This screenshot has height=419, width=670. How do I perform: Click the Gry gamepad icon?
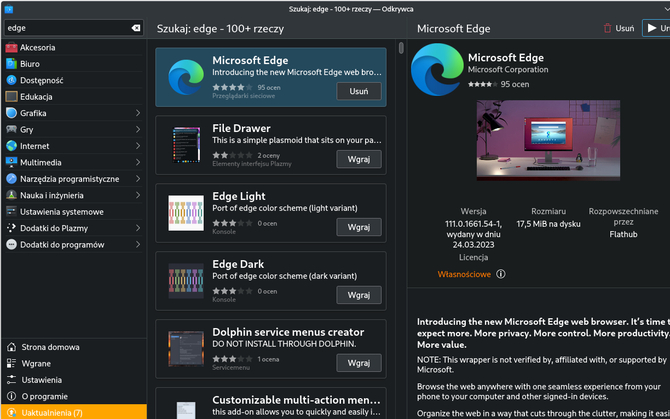[x=12, y=129]
